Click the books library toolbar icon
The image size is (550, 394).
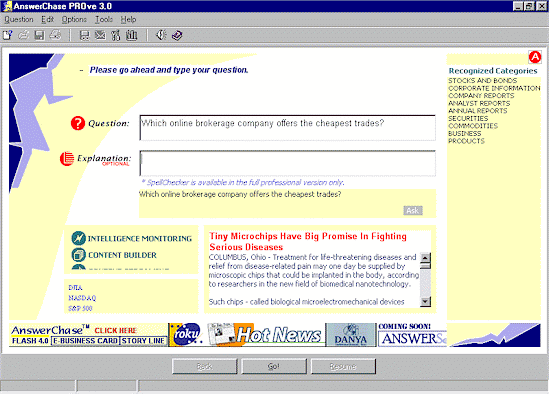tap(132, 35)
